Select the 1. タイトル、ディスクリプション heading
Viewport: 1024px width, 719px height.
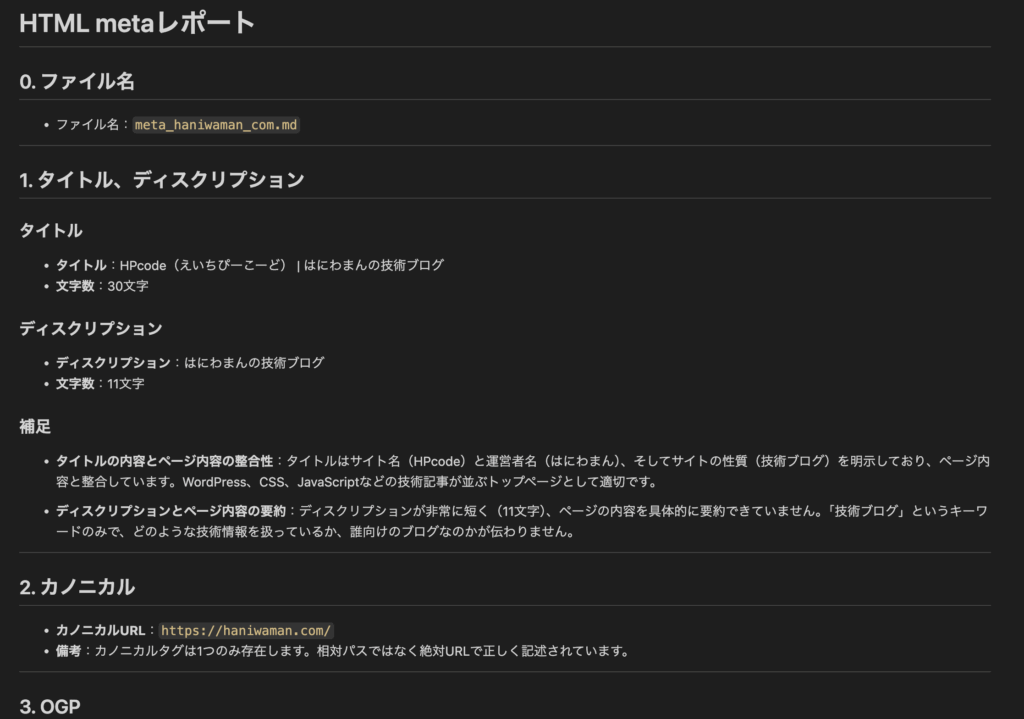(161, 180)
